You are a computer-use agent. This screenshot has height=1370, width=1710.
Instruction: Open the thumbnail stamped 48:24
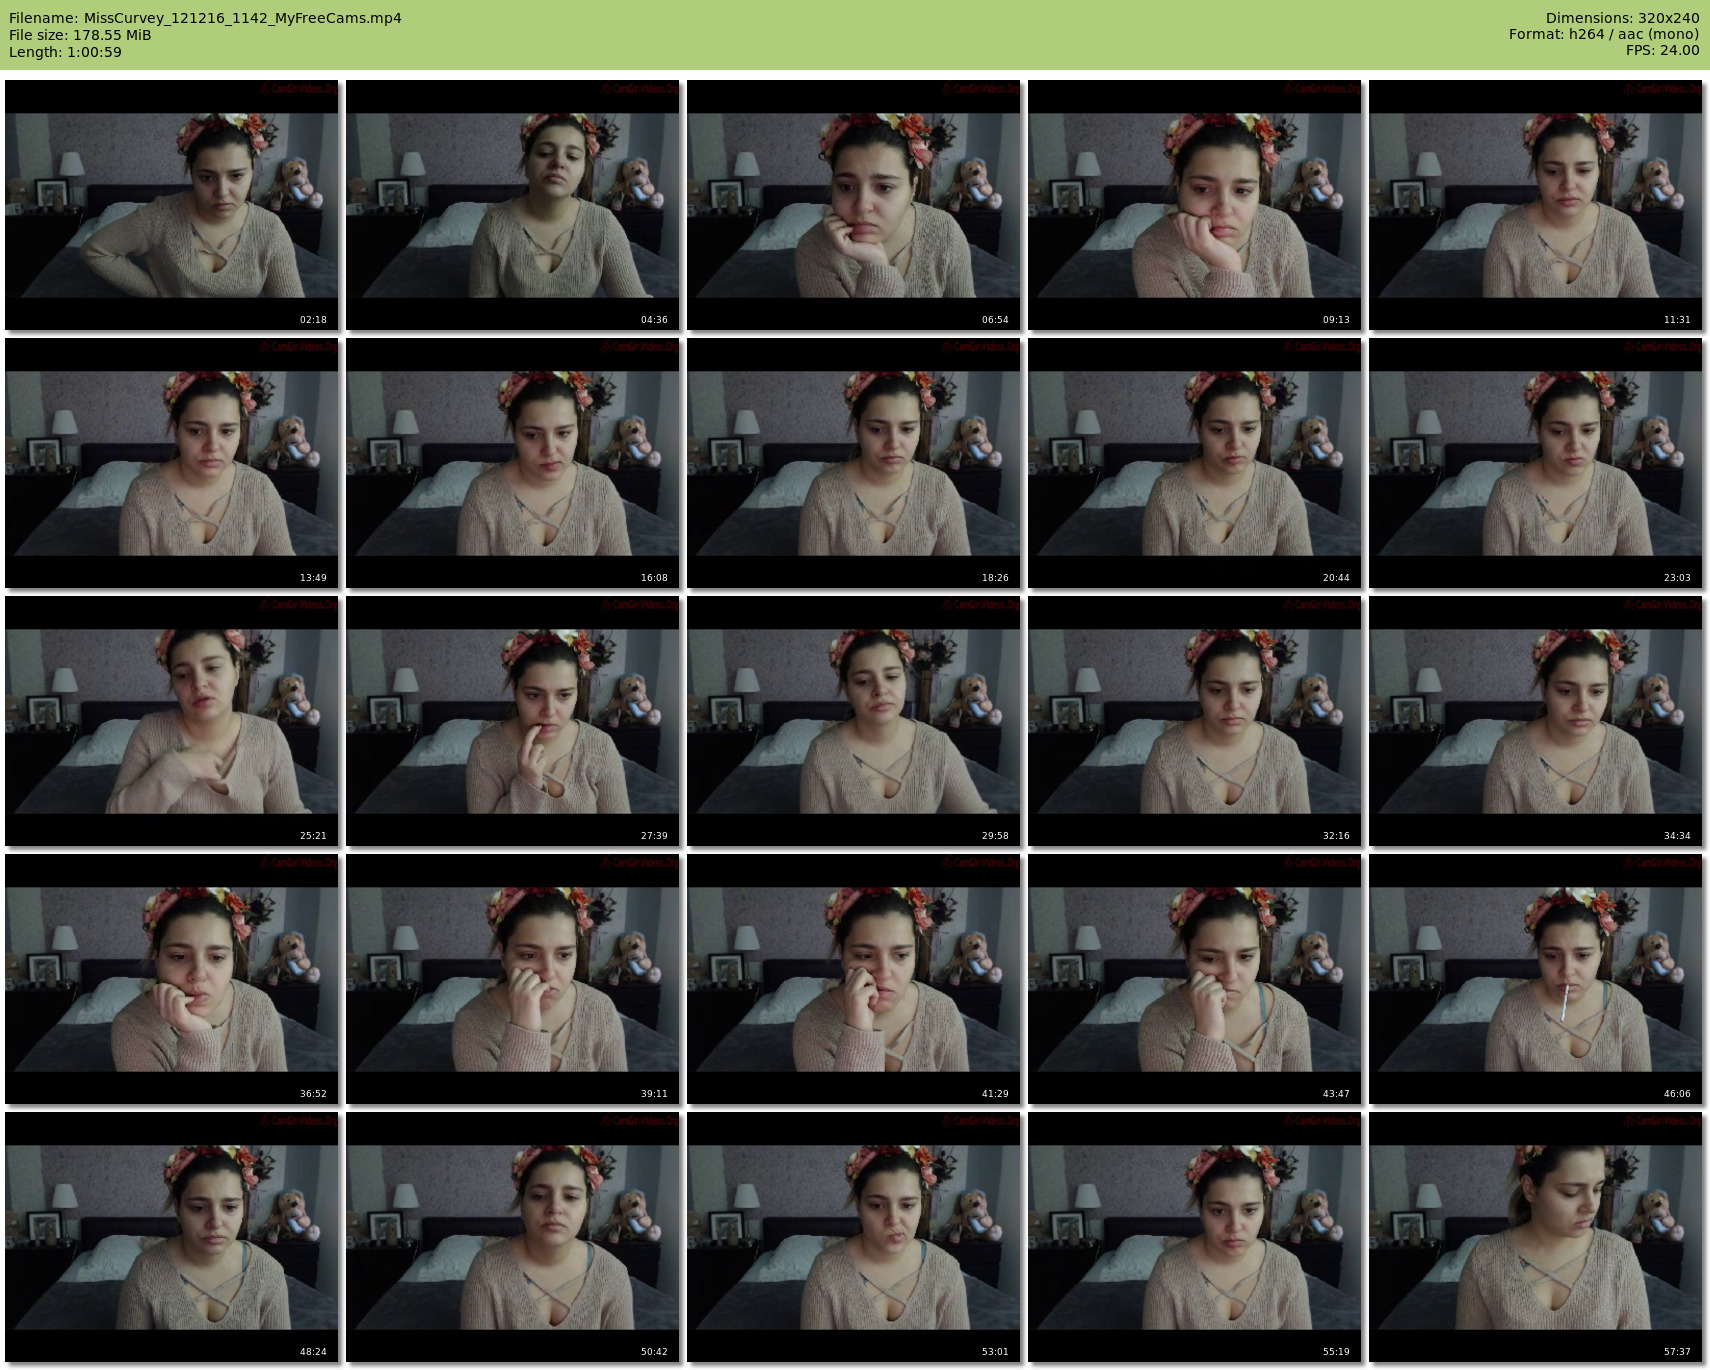click(172, 1237)
